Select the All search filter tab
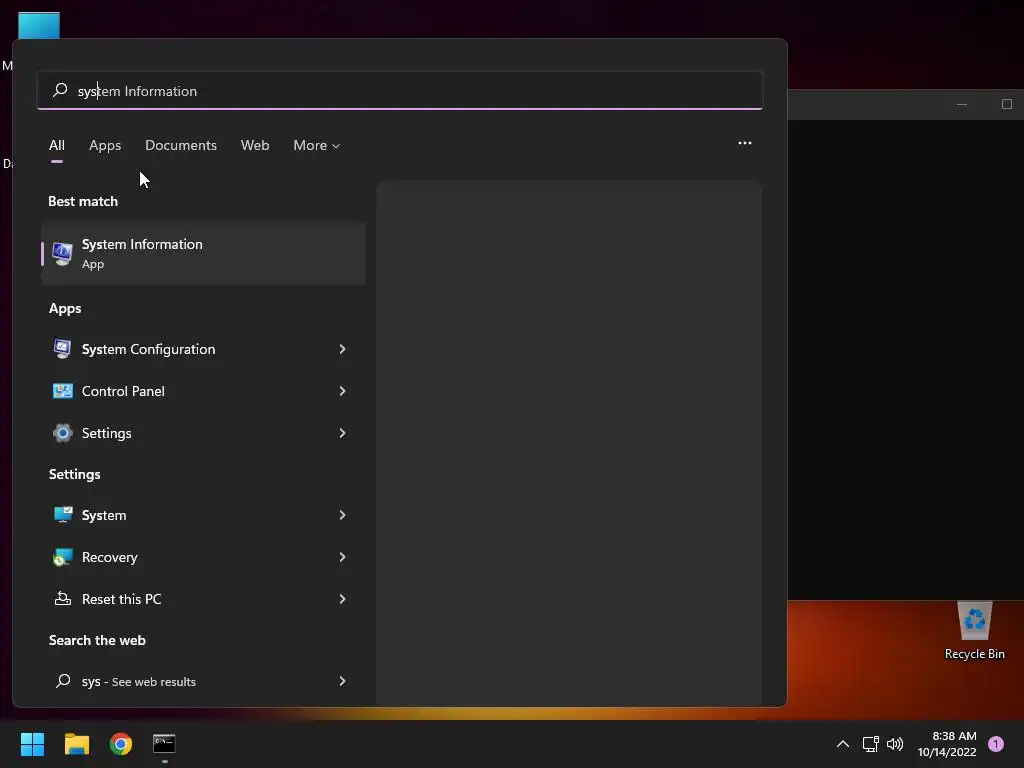Screen dimensions: 1024x768 (x=57, y=145)
